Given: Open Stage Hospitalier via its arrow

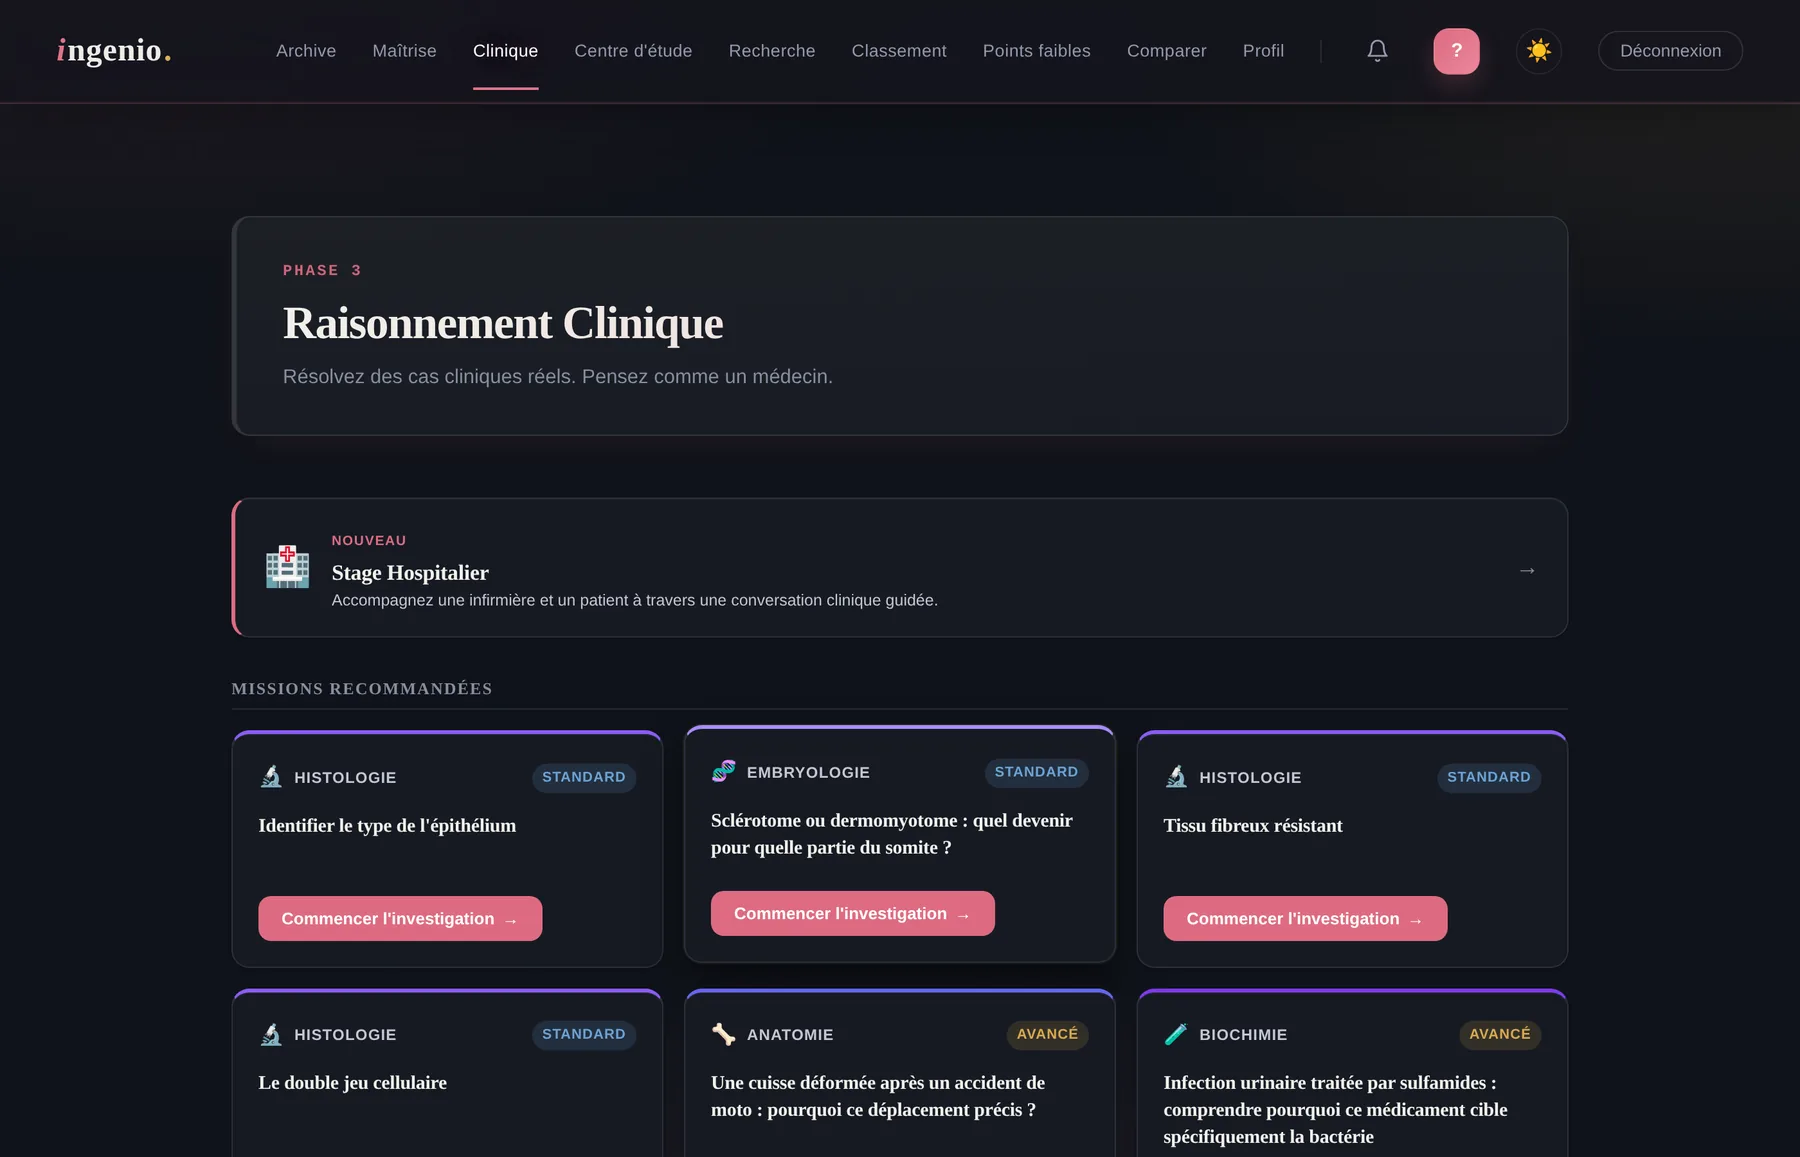Looking at the screenshot, I should (x=1527, y=570).
